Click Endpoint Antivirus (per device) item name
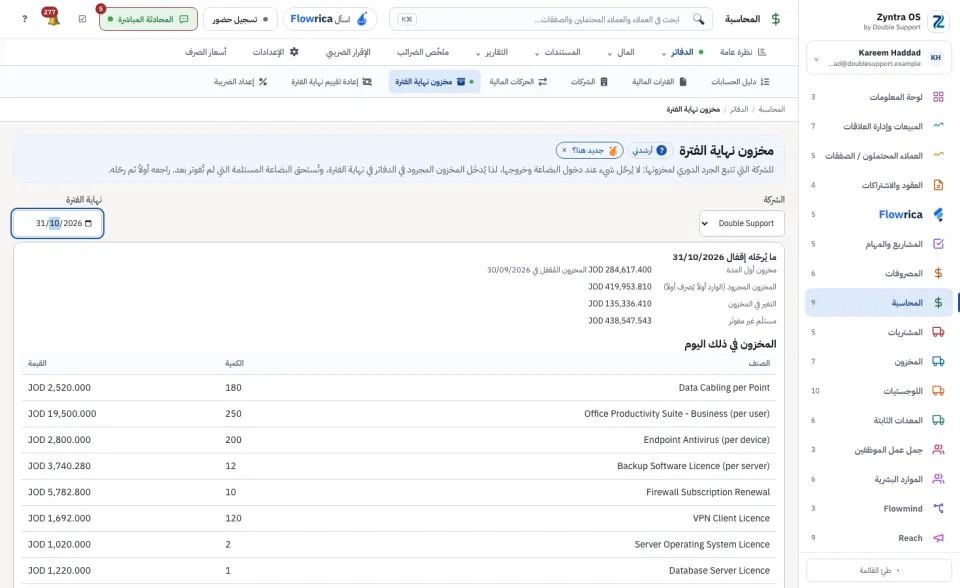Viewport: 960px width, 588px height. (x=707, y=440)
